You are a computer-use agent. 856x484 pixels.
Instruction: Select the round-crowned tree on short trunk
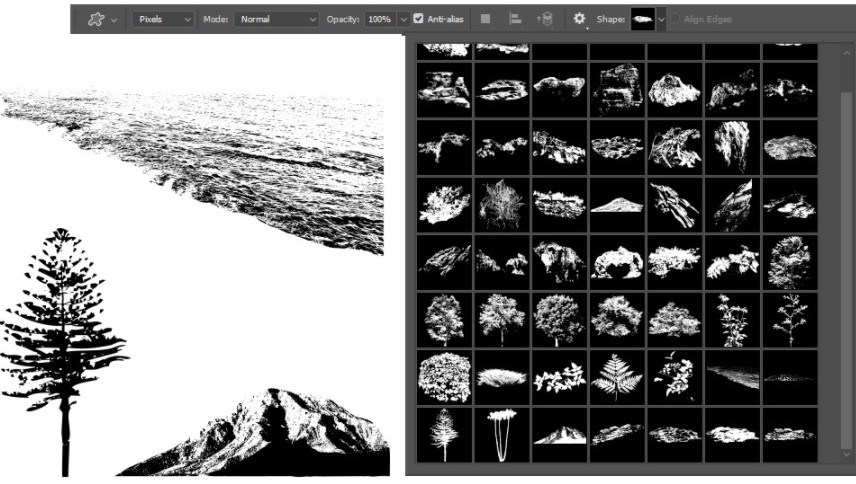tap(560, 320)
